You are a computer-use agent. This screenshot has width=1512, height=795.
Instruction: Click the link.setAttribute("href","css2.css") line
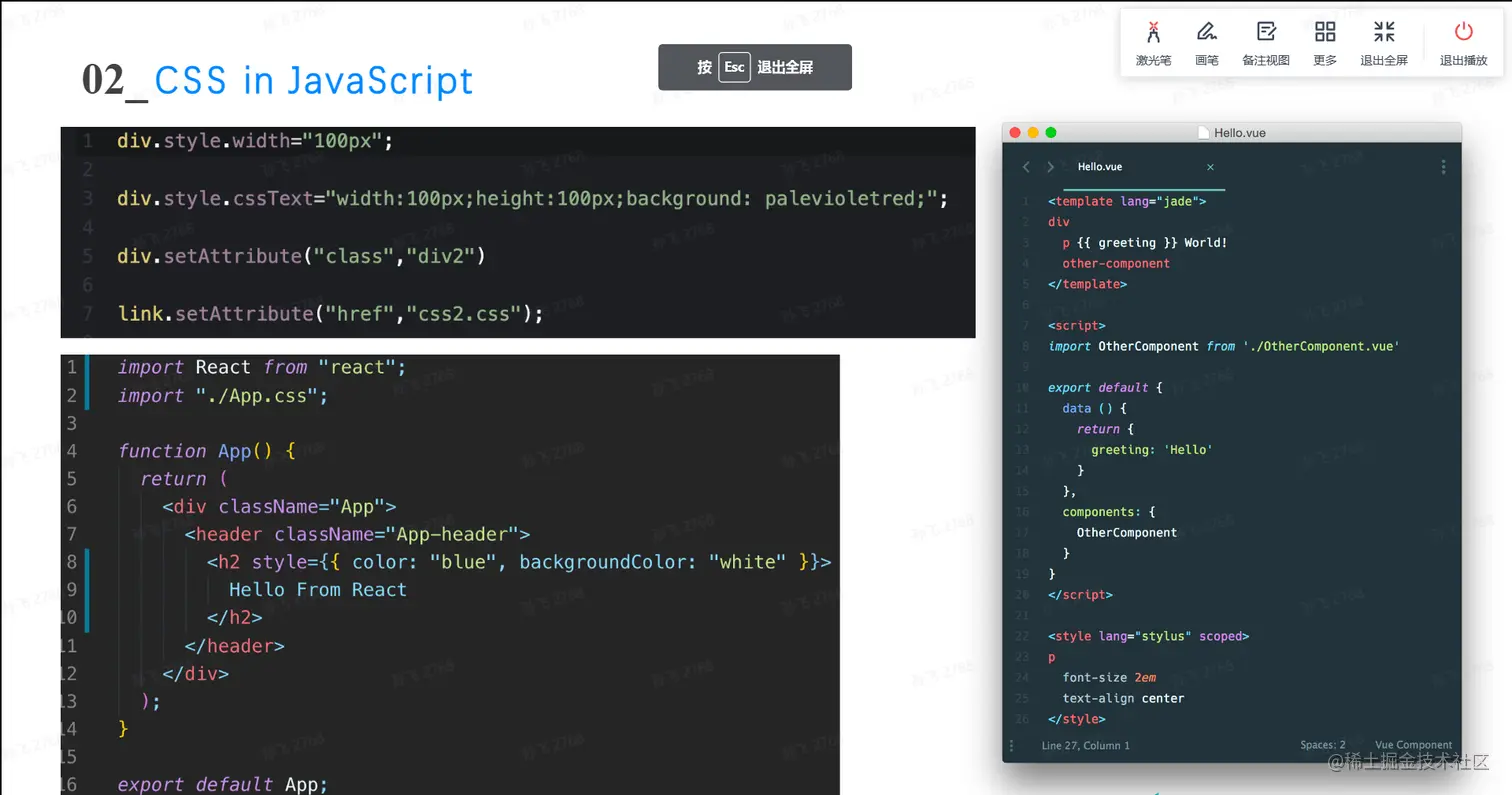click(x=330, y=314)
